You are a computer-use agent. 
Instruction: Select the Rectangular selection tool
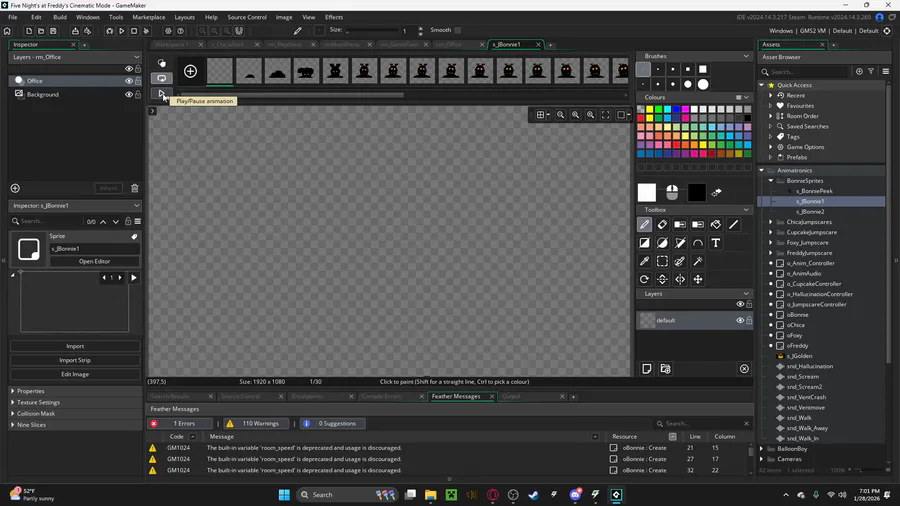coord(662,262)
